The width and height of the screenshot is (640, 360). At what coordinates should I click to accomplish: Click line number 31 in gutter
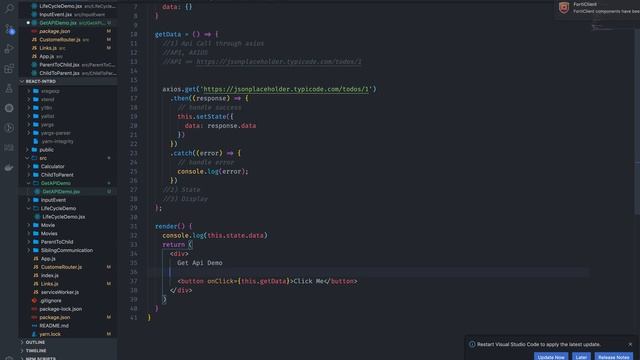tap(133, 226)
